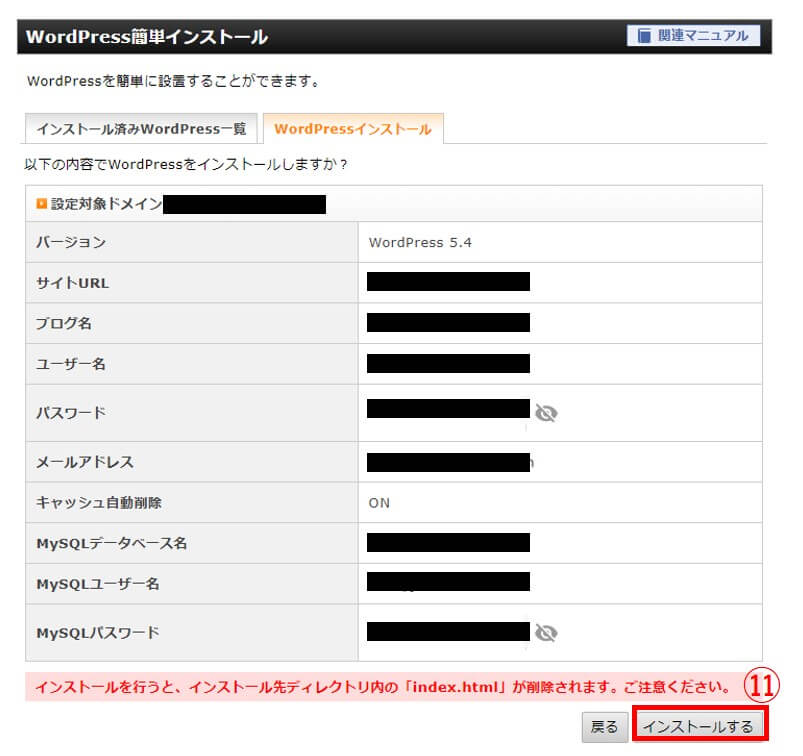Click the ON value for キャッシュ自動削除
The image size is (803, 756).
[379, 503]
